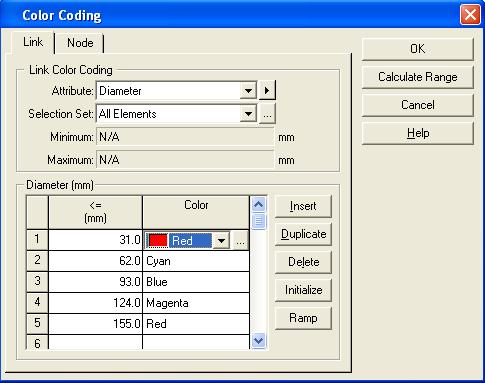
Task: Open the row 1 color dropdown arrow
Action: click(221, 240)
